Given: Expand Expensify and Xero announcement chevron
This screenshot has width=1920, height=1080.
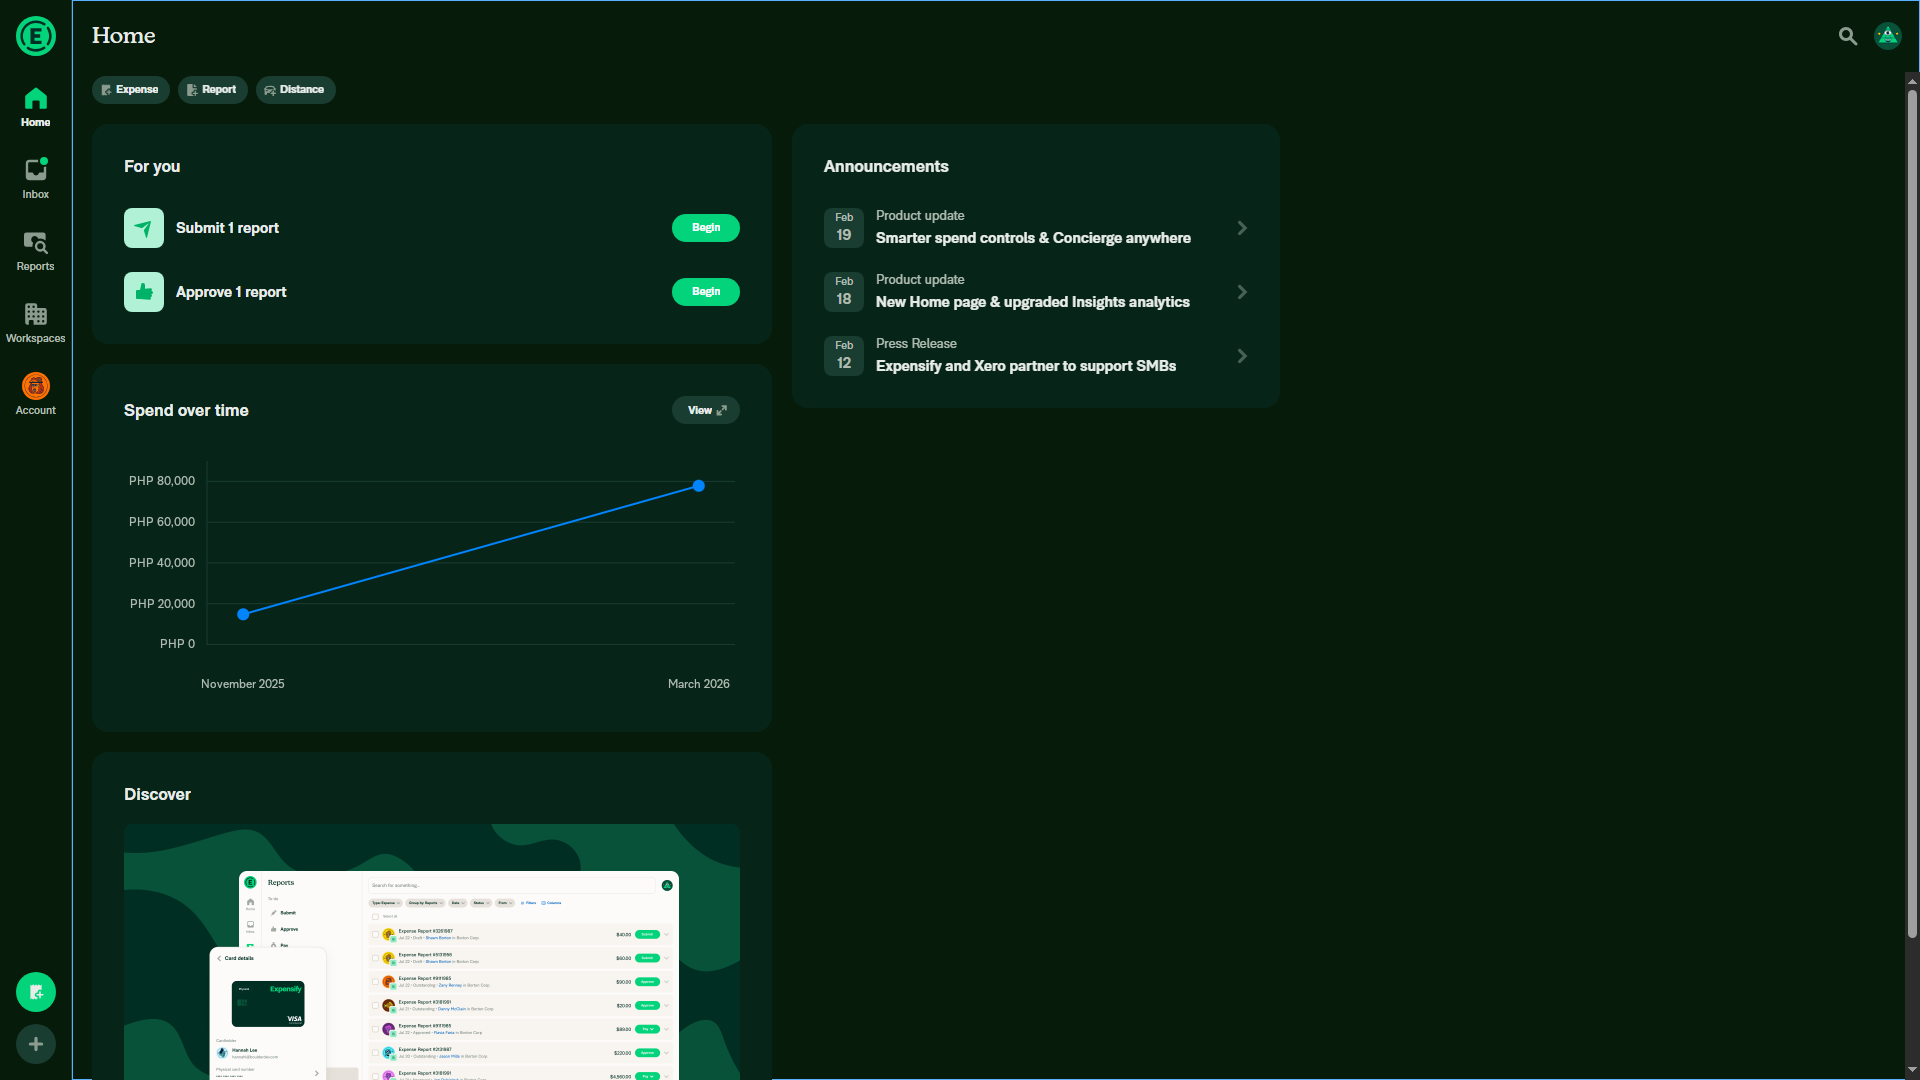Looking at the screenshot, I should click(x=1242, y=356).
